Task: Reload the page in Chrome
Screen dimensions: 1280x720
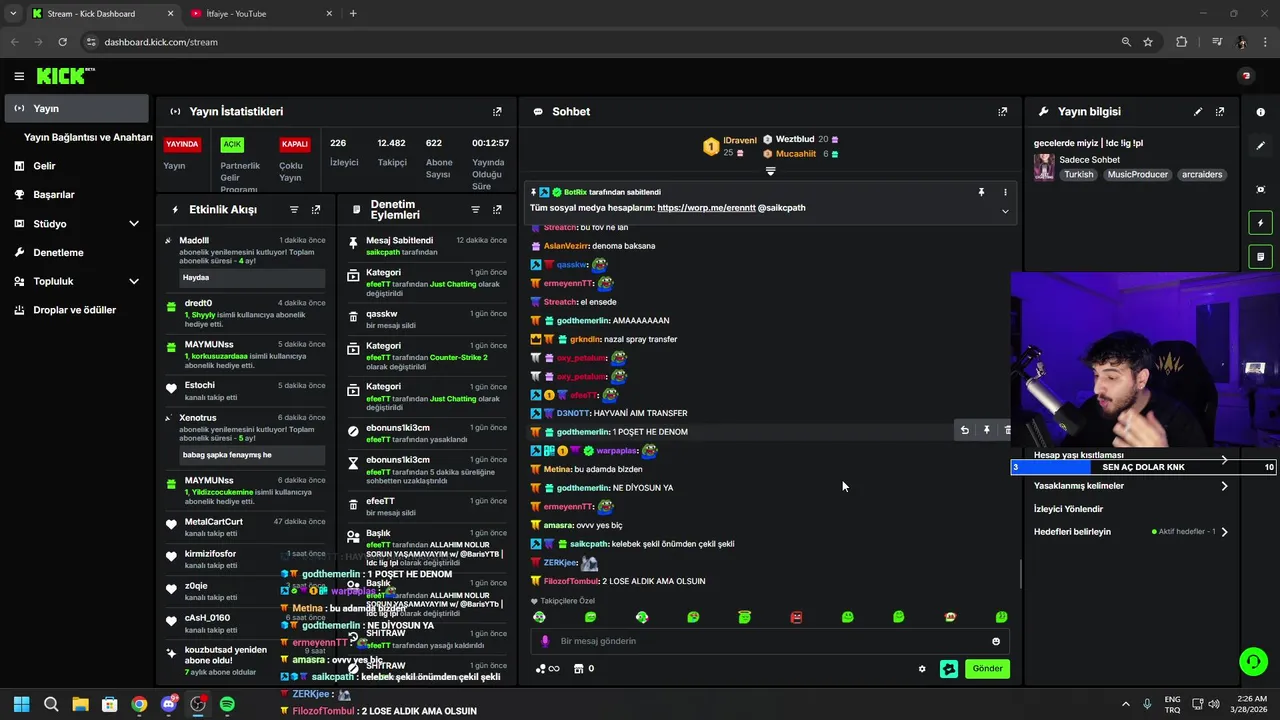Action: (x=62, y=42)
